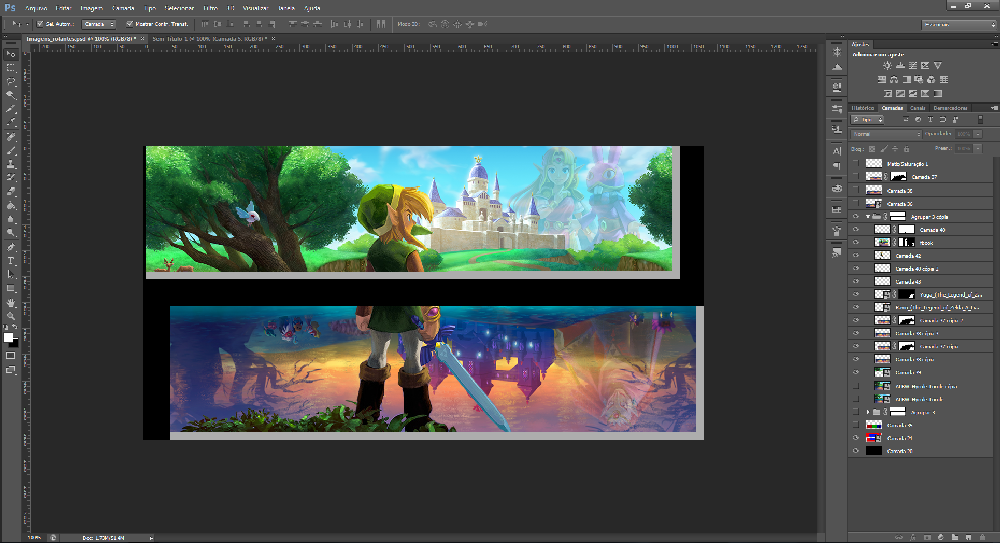This screenshot has height=543, width=1000.
Task: Select the Paint Bucket tool
Action: [11, 205]
